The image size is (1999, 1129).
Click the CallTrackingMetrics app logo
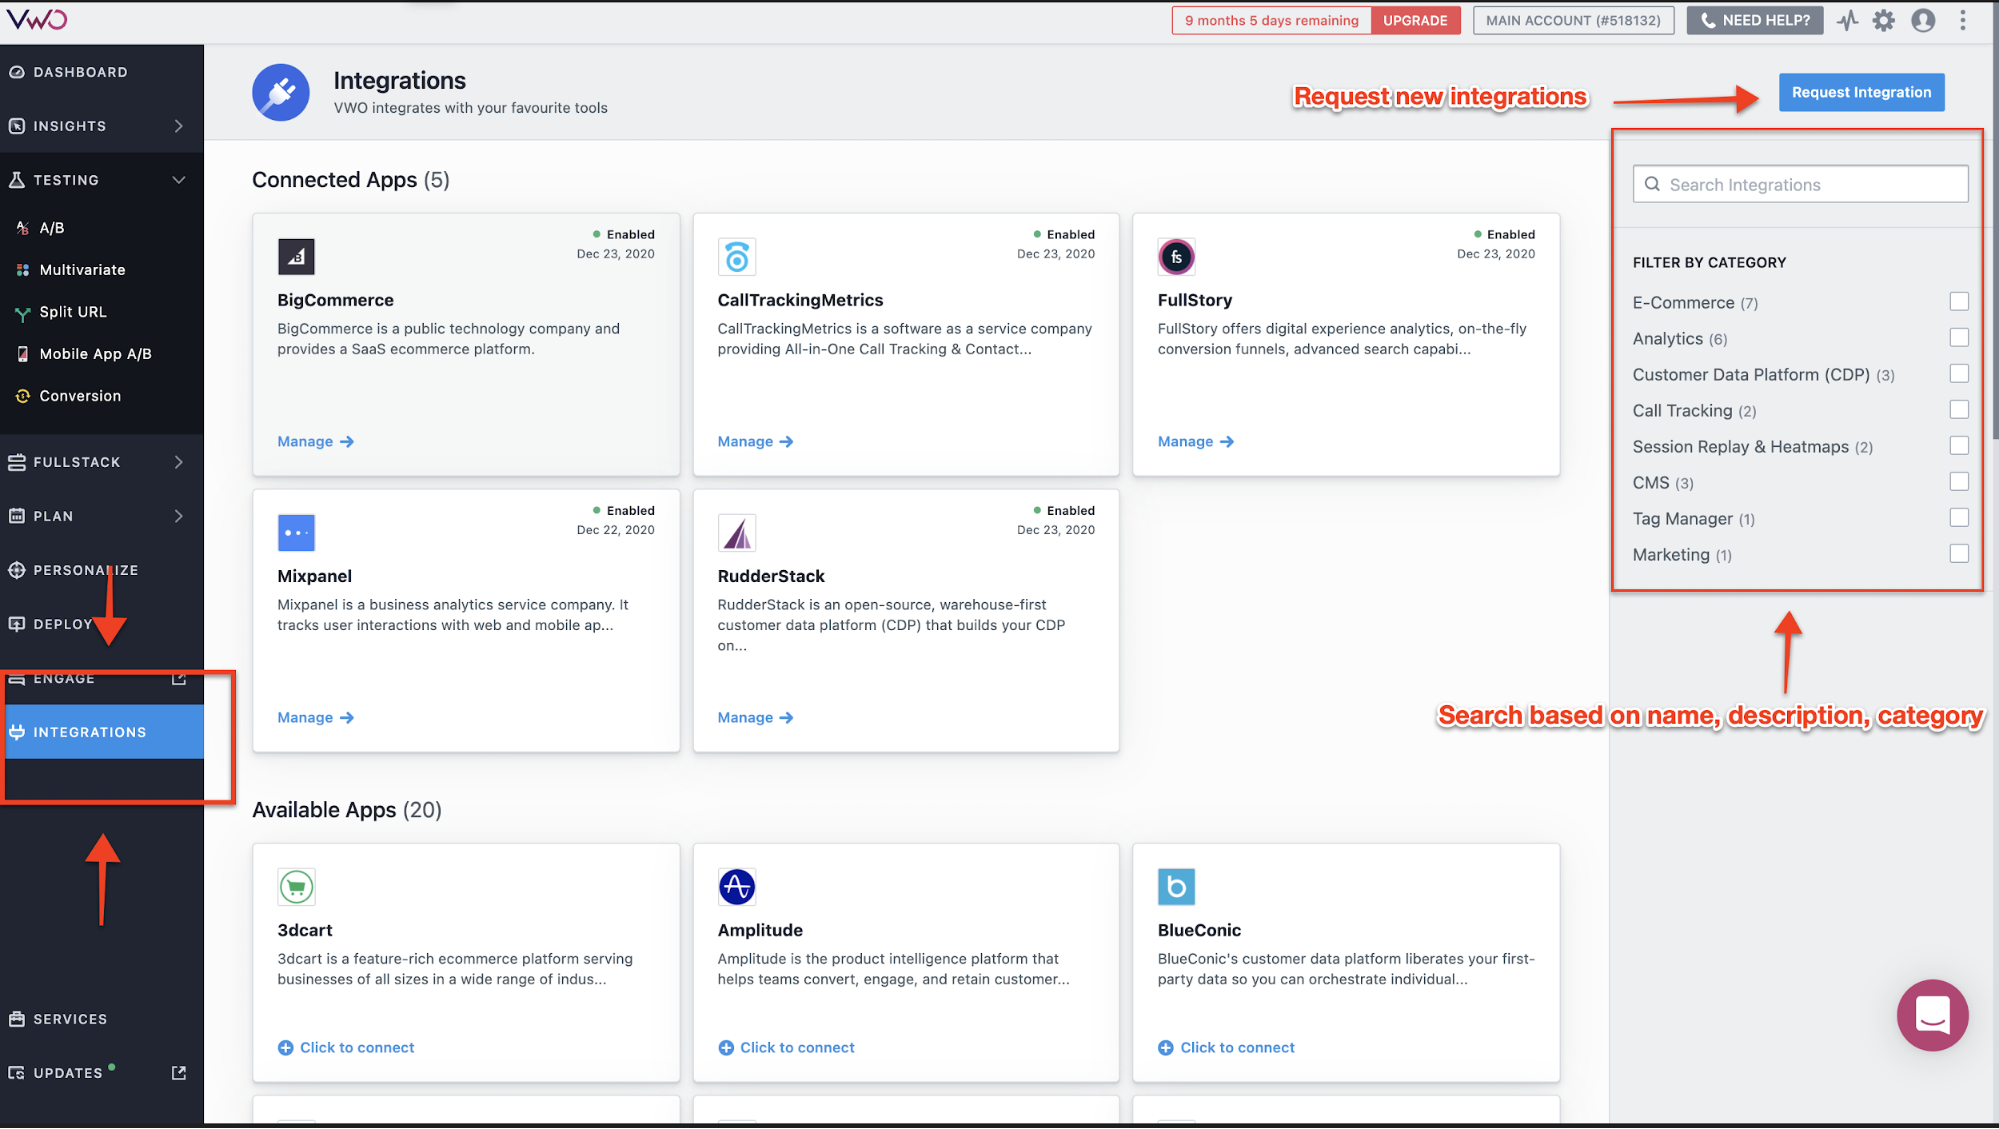pyautogui.click(x=737, y=257)
